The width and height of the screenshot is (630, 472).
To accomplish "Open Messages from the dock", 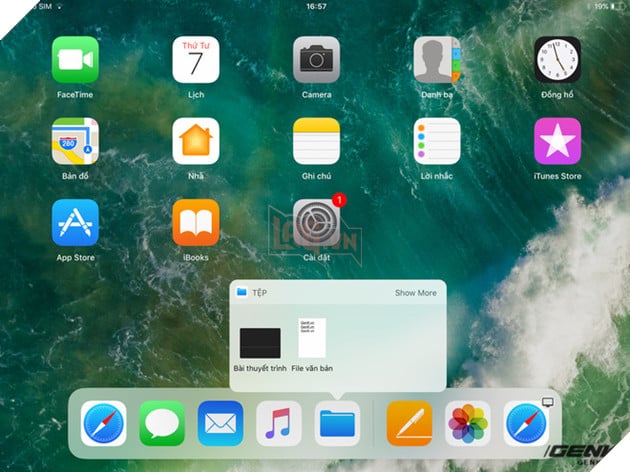I will [162, 423].
